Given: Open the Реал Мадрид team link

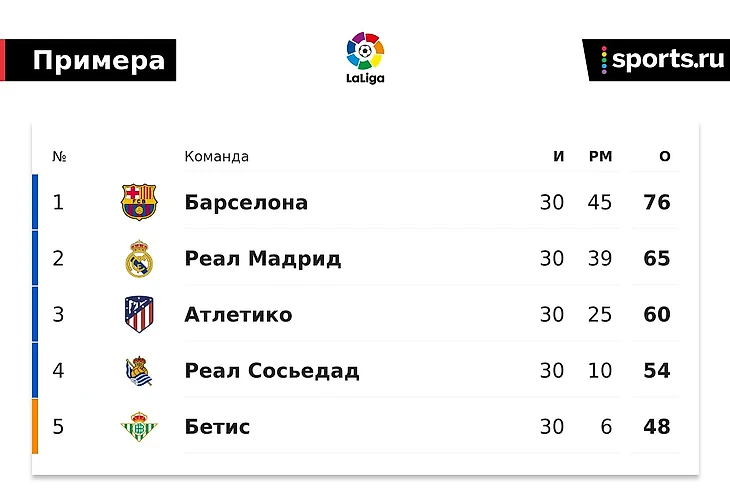Looking at the screenshot, I should click(x=263, y=259).
